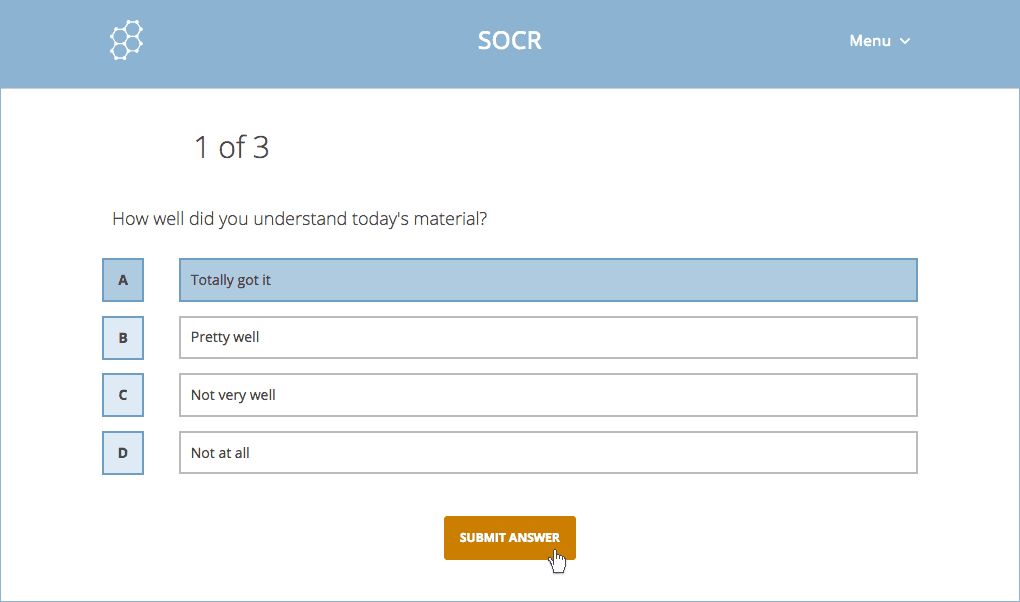Screen dimensions: 1020x602
Task: Click the empty white area right of the question
Action: pyautogui.click(x=720, y=218)
